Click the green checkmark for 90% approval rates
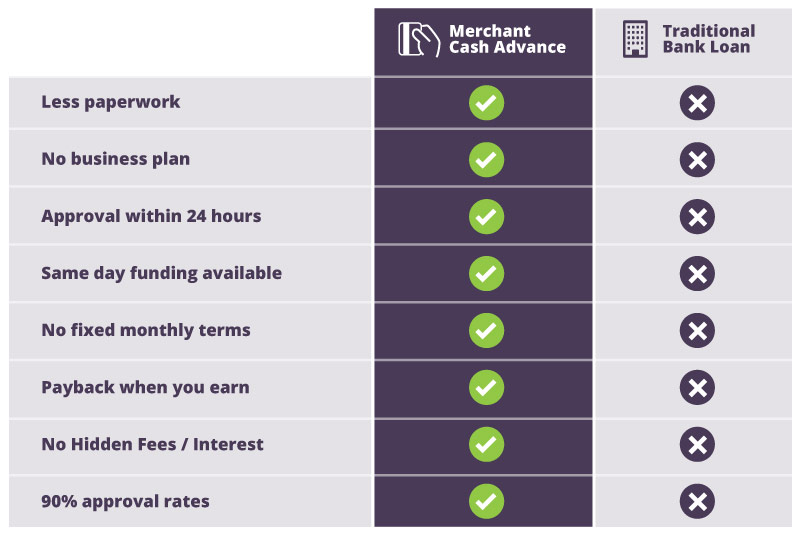 click(486, 501)
